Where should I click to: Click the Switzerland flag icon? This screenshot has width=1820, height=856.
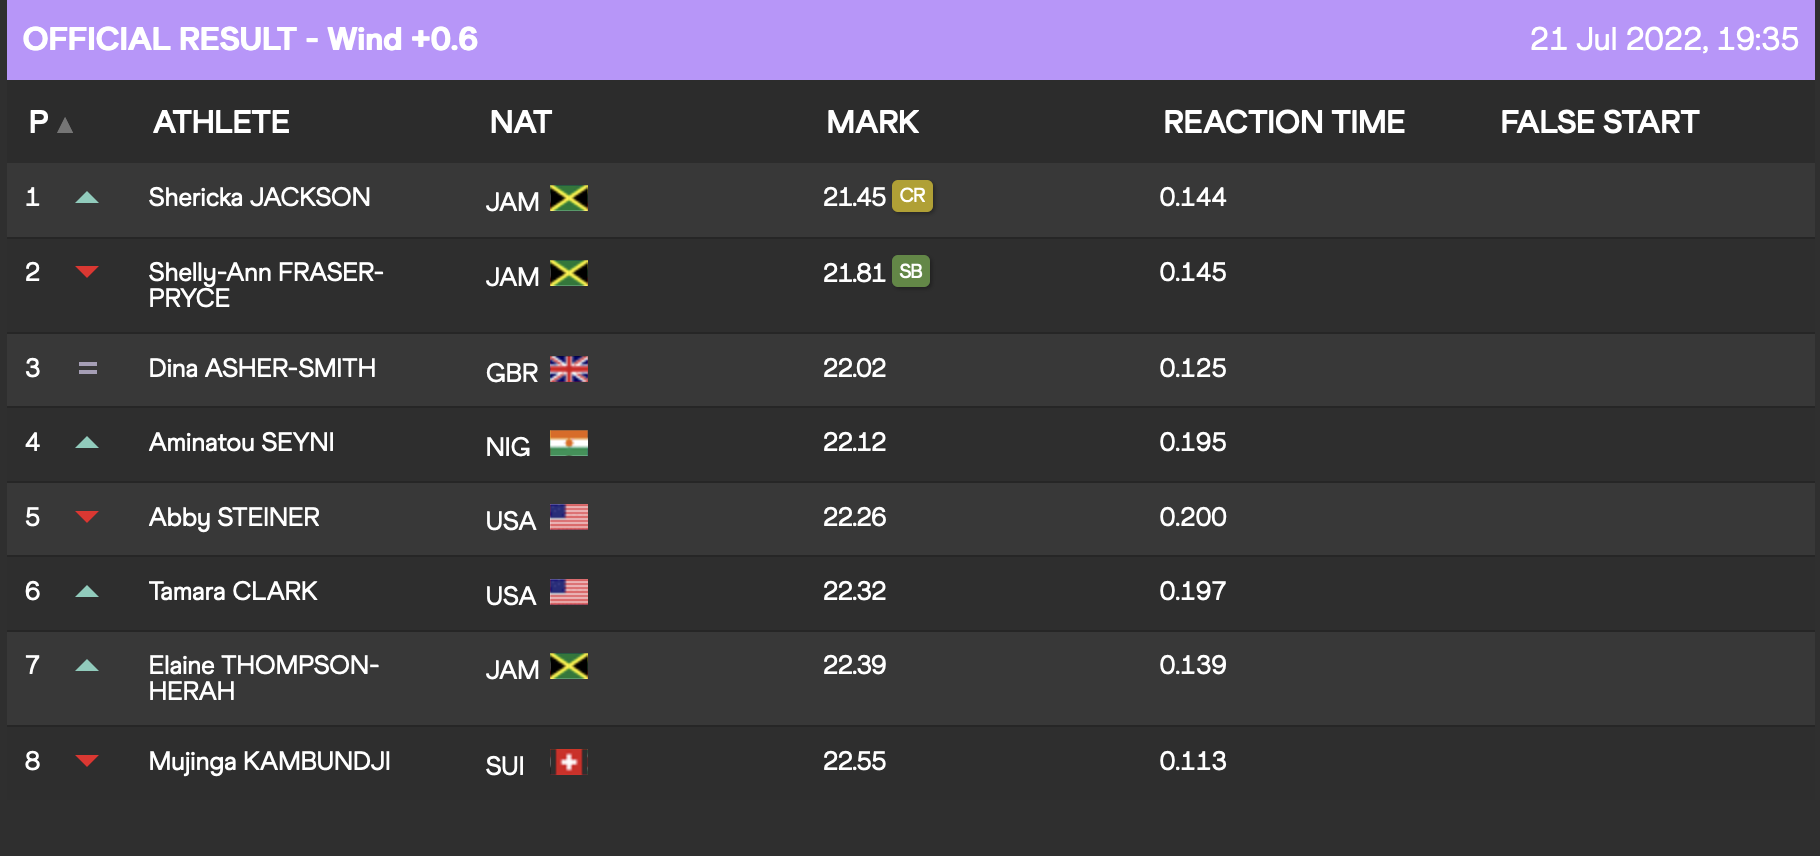(568, 763)
